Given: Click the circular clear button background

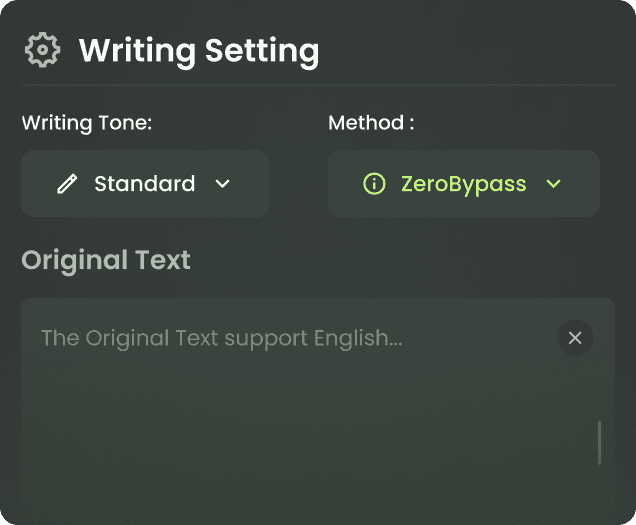Looking at the screenshot, I should tap(575, 338).
